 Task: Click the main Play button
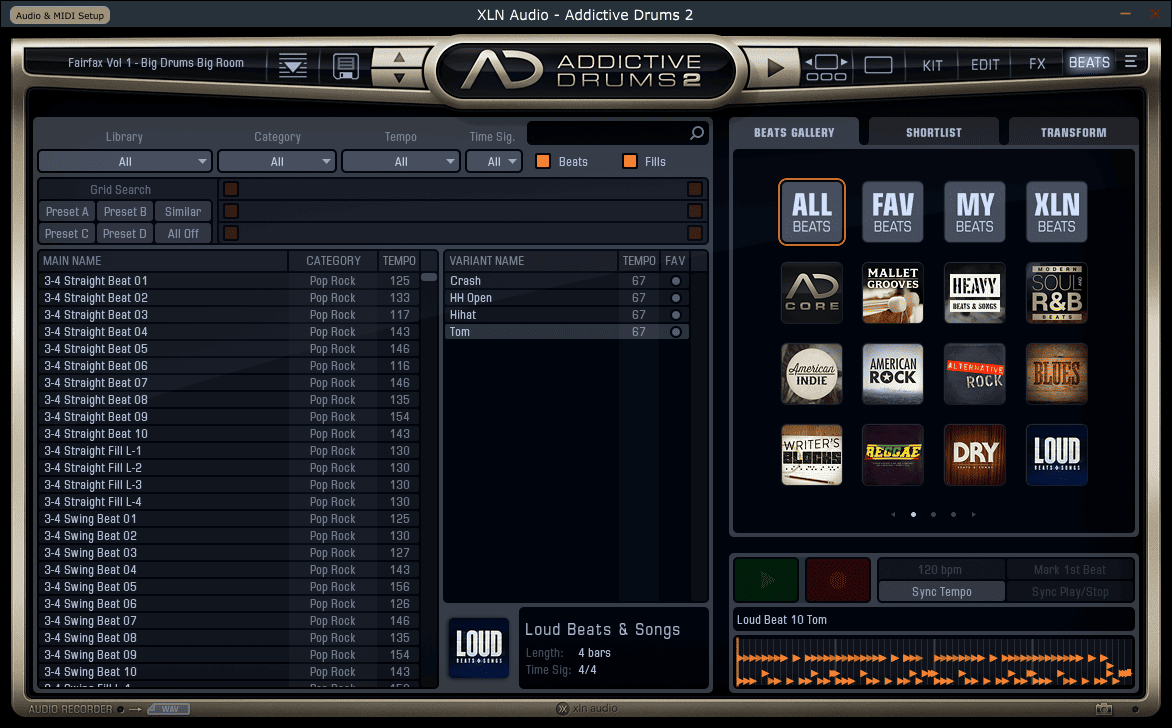pos(775,67)
